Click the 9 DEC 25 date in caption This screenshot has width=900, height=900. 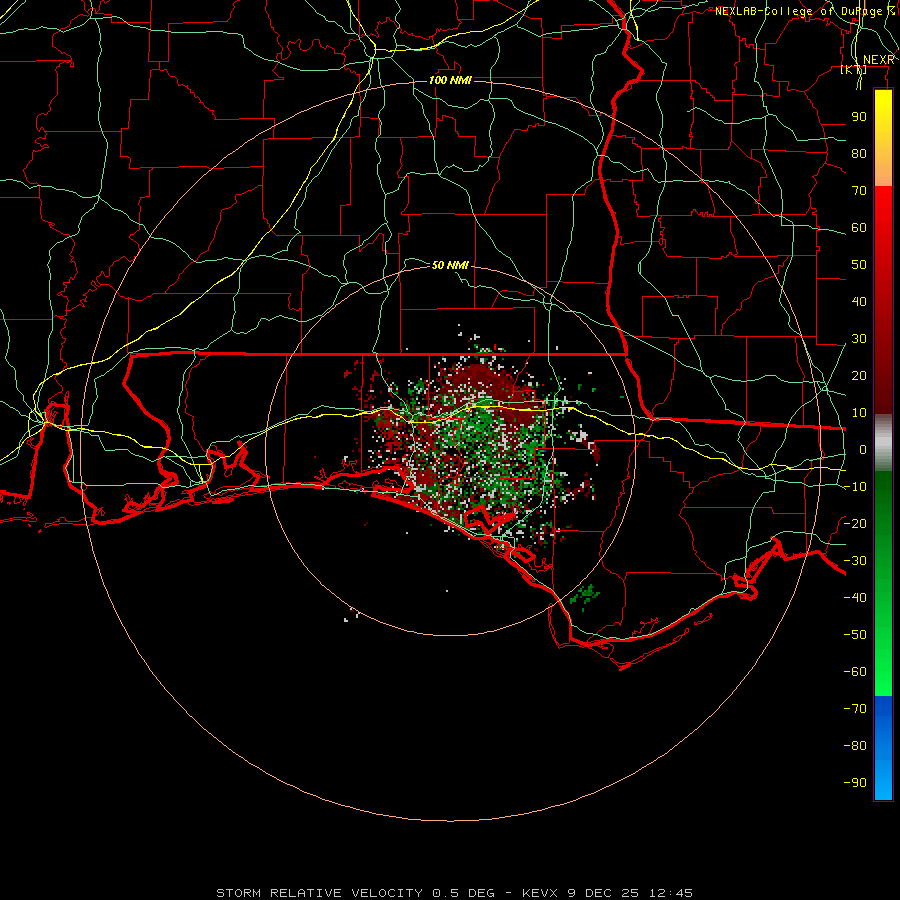pyautogui.click(x=603, y=893)
